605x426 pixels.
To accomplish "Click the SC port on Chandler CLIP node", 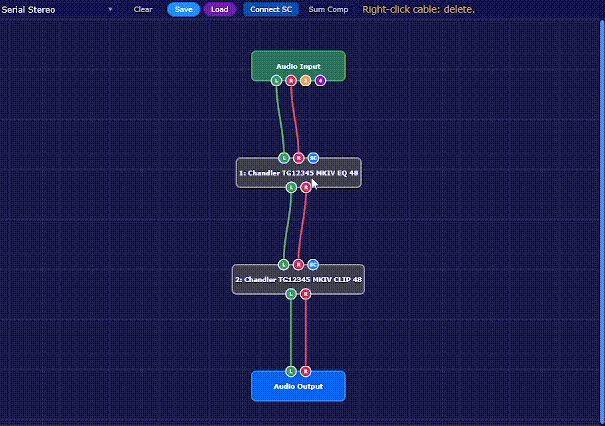I will (313, 265).
